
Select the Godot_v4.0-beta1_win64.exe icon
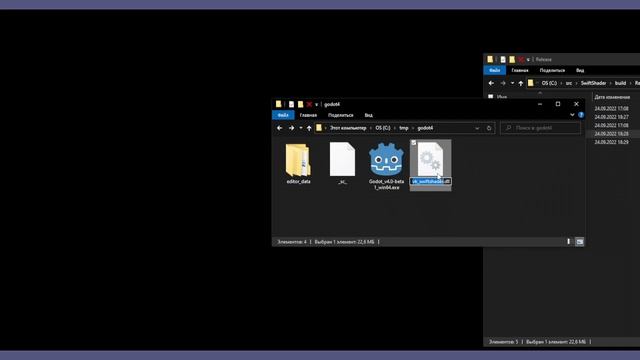tap(386, 160)
